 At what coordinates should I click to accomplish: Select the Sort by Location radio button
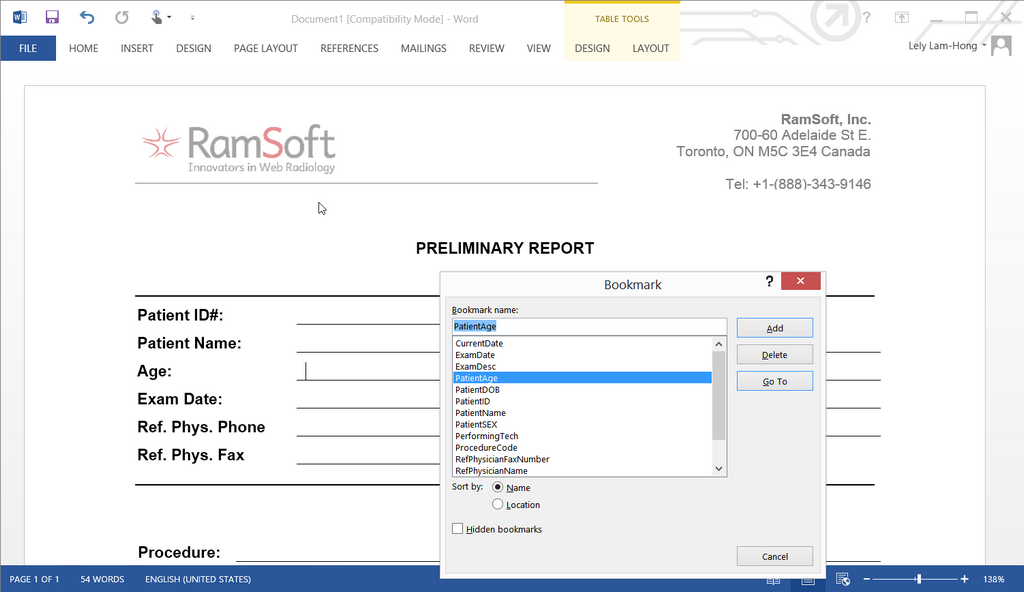498,505
